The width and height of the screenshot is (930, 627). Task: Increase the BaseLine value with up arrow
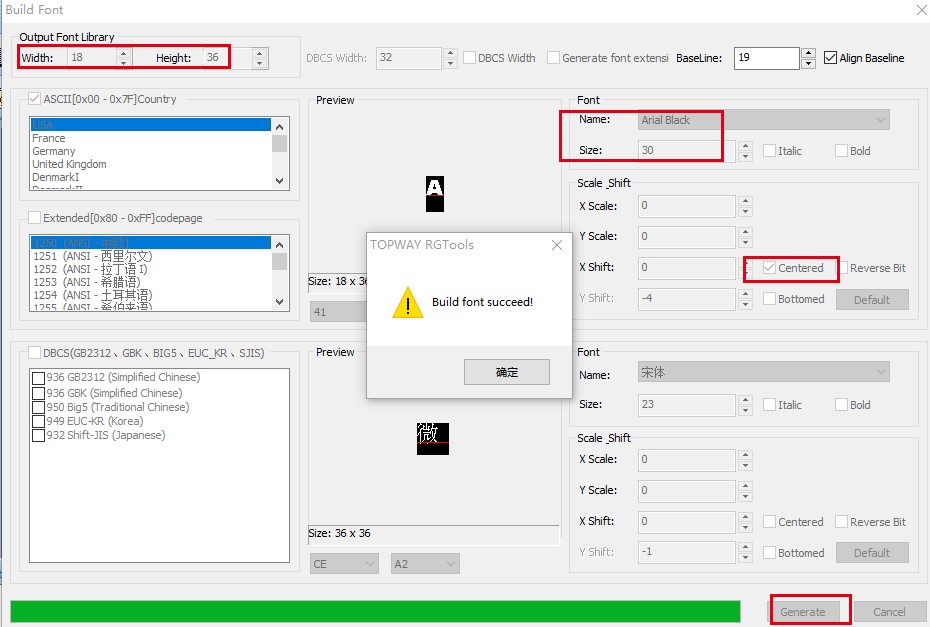pos(808,53)
